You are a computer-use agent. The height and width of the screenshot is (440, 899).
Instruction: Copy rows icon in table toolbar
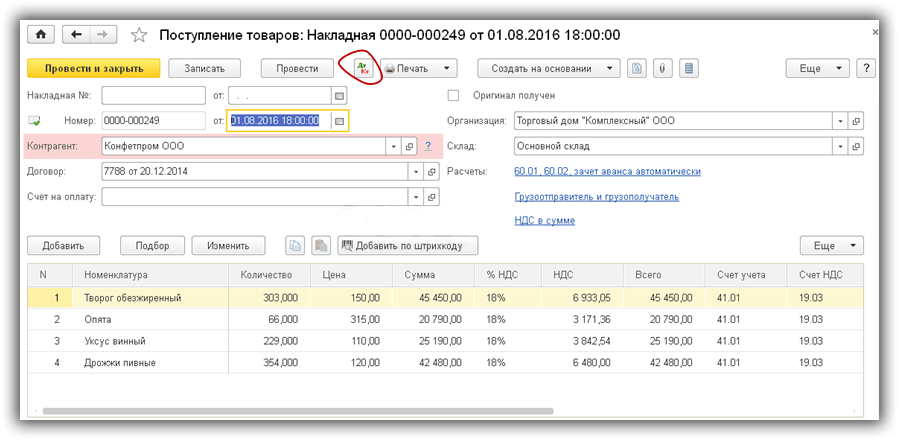(295, 246)
